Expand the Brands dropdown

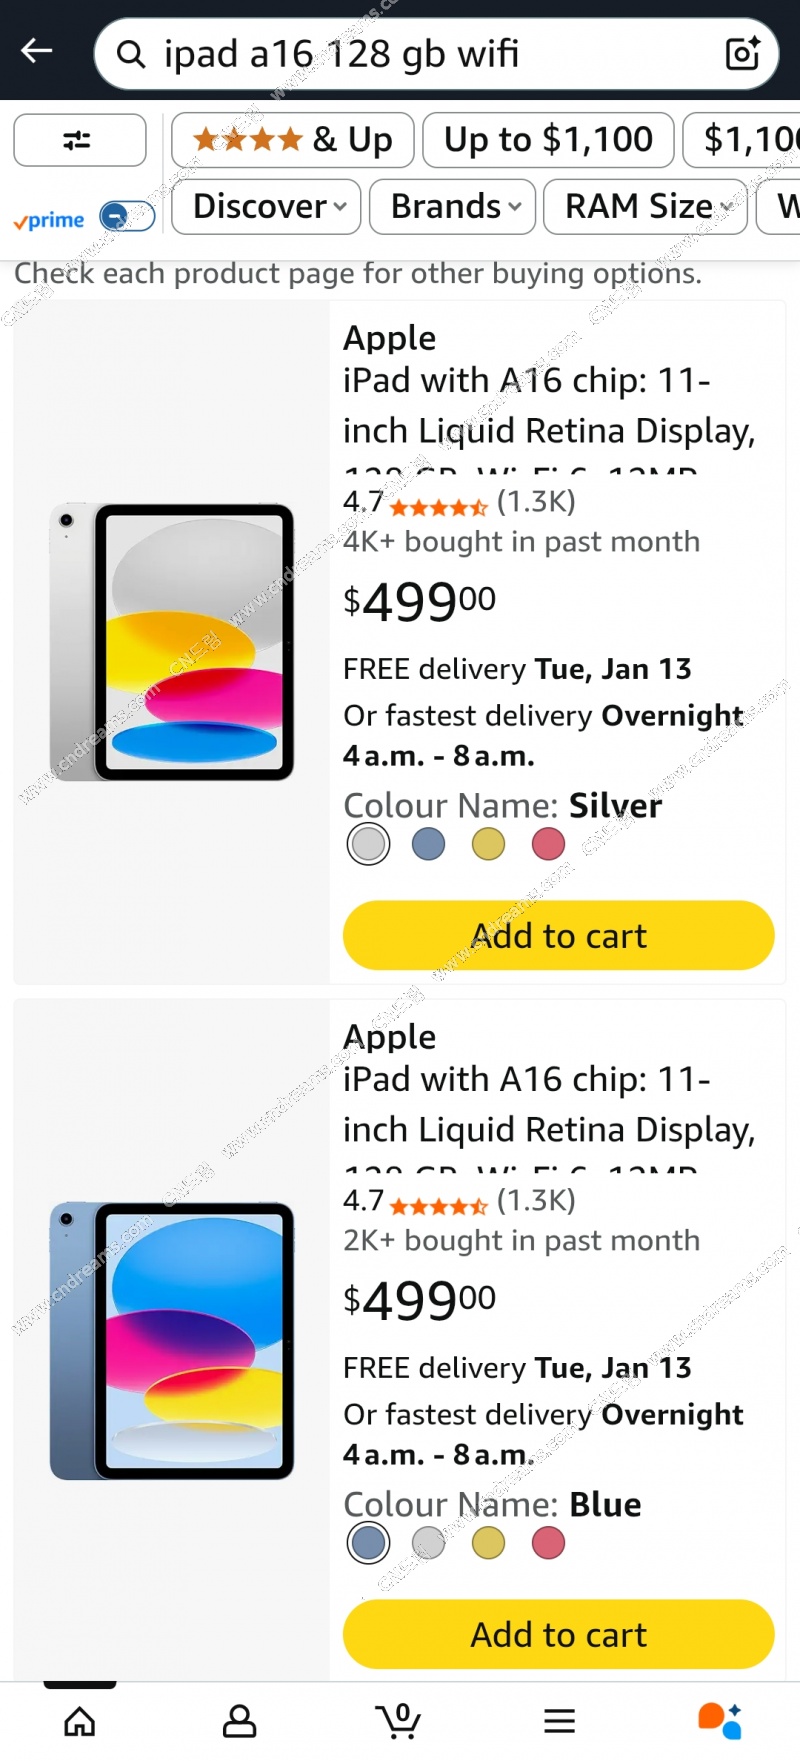(x=453, y=207)
